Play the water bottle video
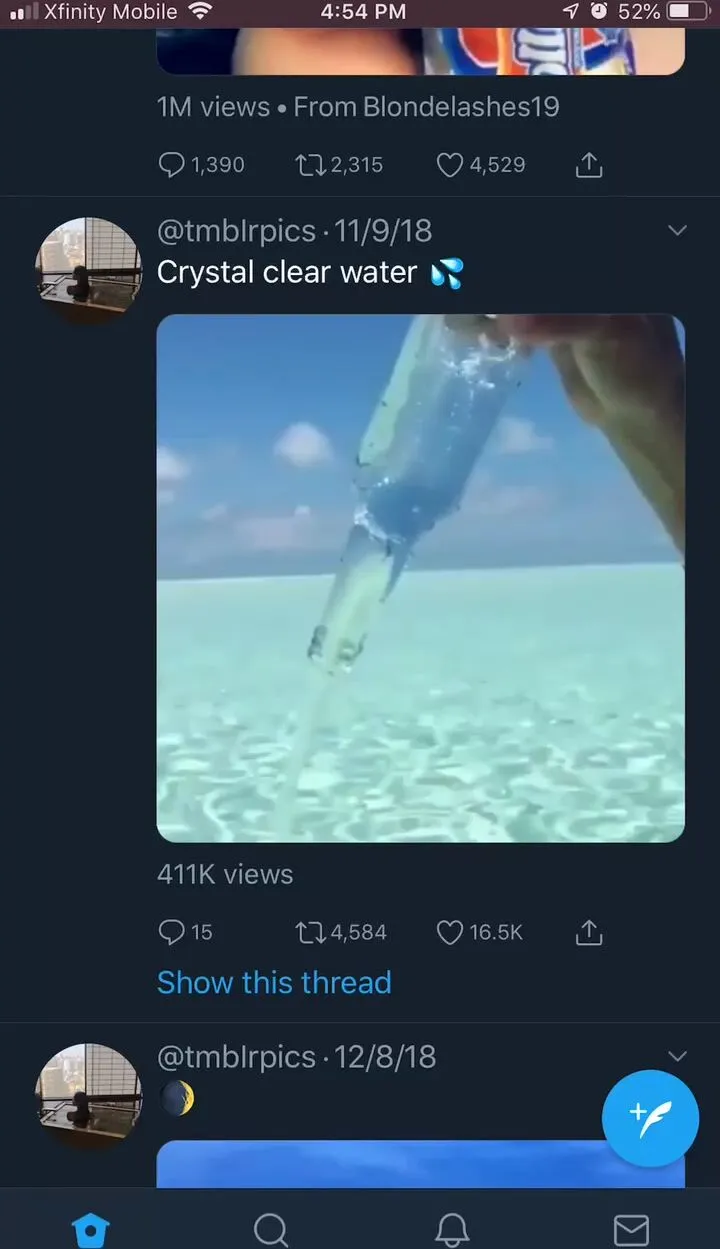 [x=420, y=578]
